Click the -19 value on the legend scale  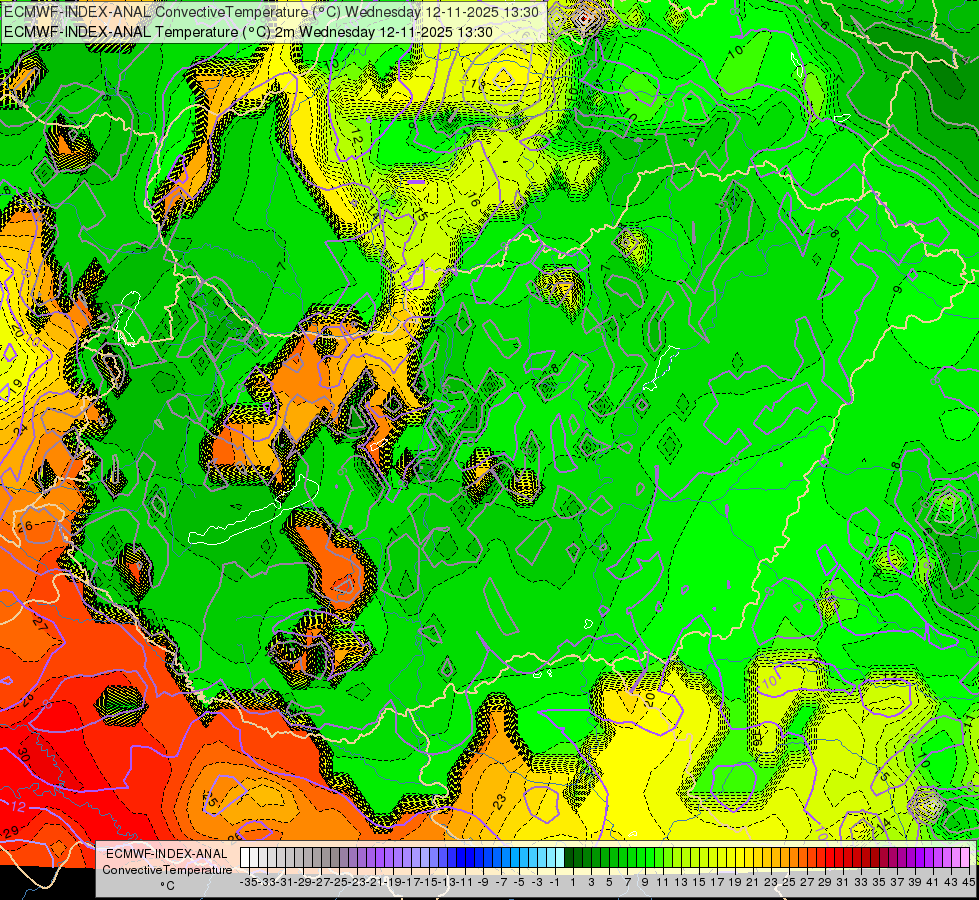coord(394,882)
